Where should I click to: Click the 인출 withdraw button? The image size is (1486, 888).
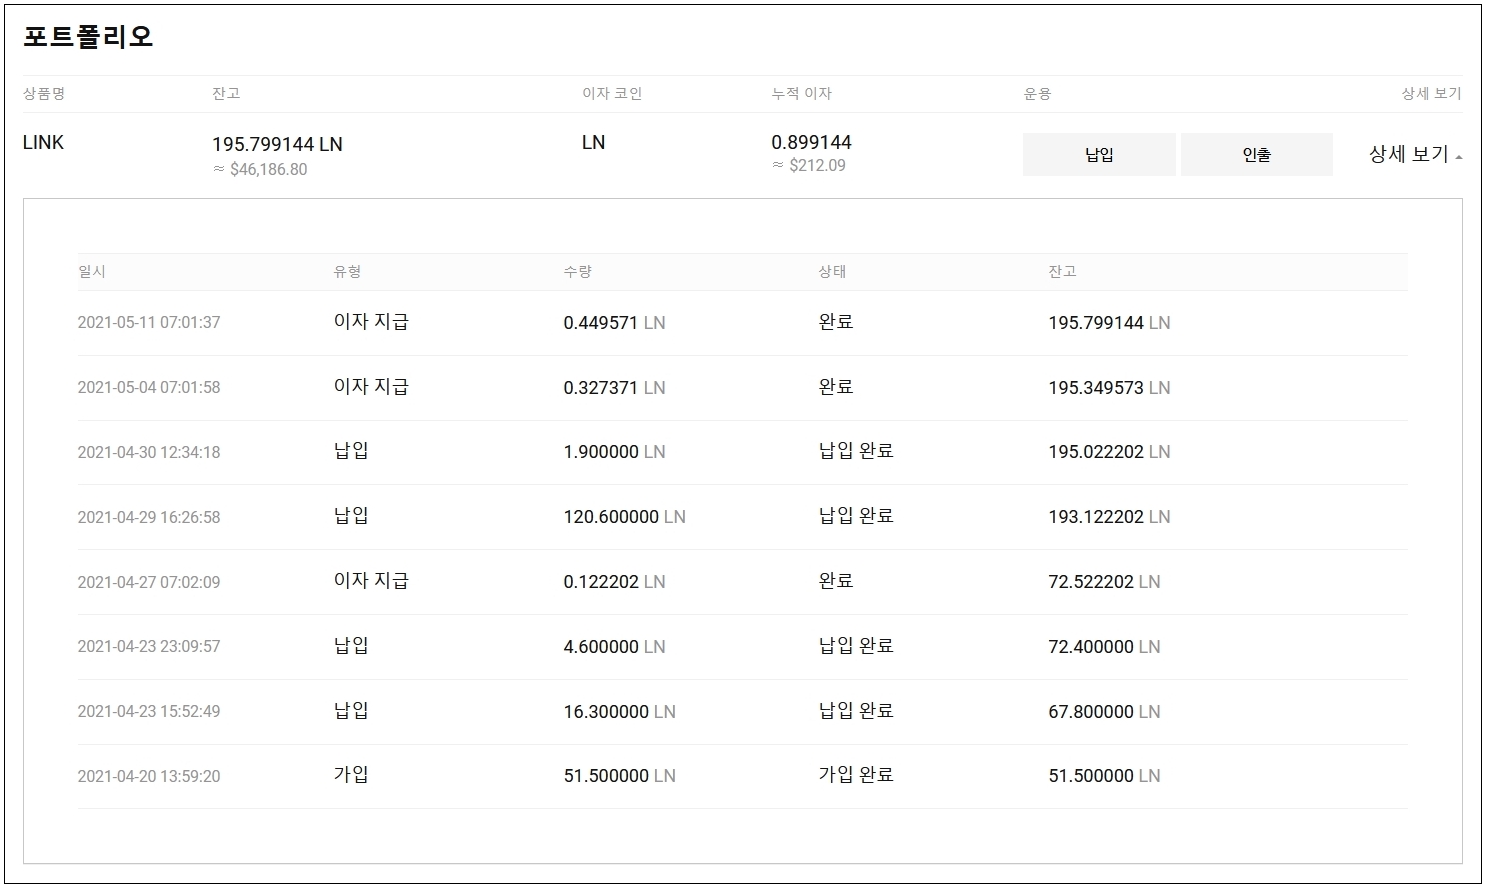coord(1257,154)
